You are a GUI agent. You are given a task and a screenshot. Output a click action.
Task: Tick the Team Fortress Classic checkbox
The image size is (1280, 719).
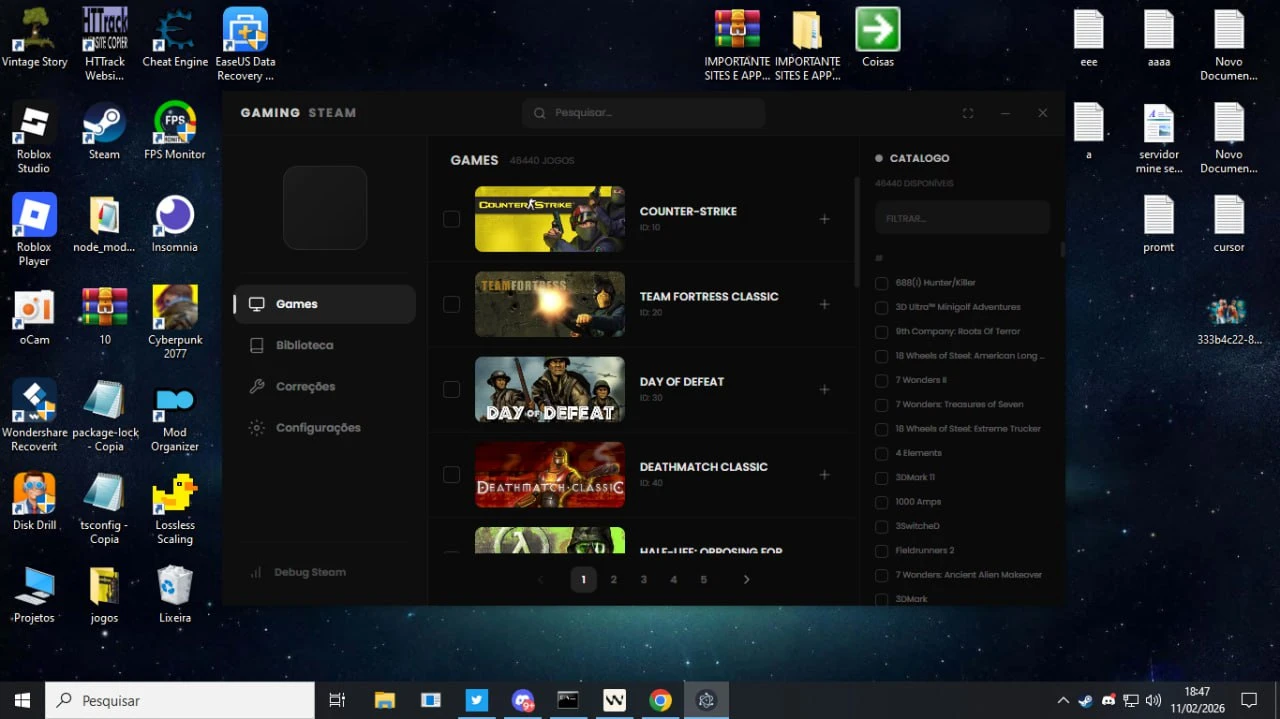tap(452, 304)
